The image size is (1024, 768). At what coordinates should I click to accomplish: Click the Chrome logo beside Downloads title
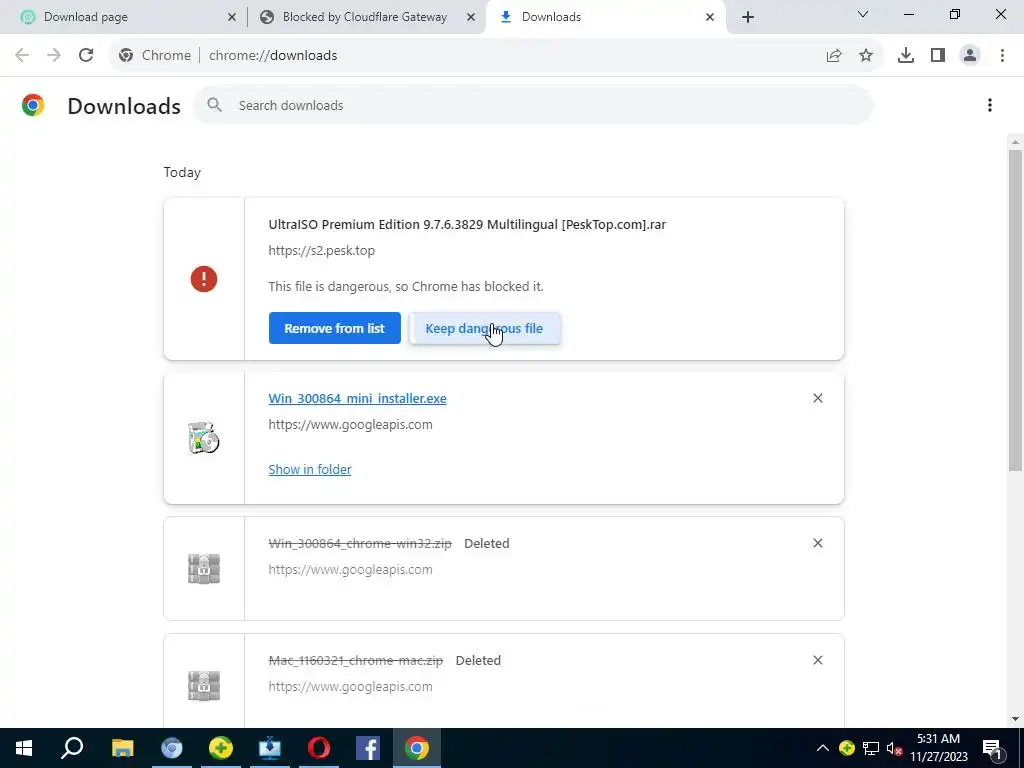pos(33,105)
